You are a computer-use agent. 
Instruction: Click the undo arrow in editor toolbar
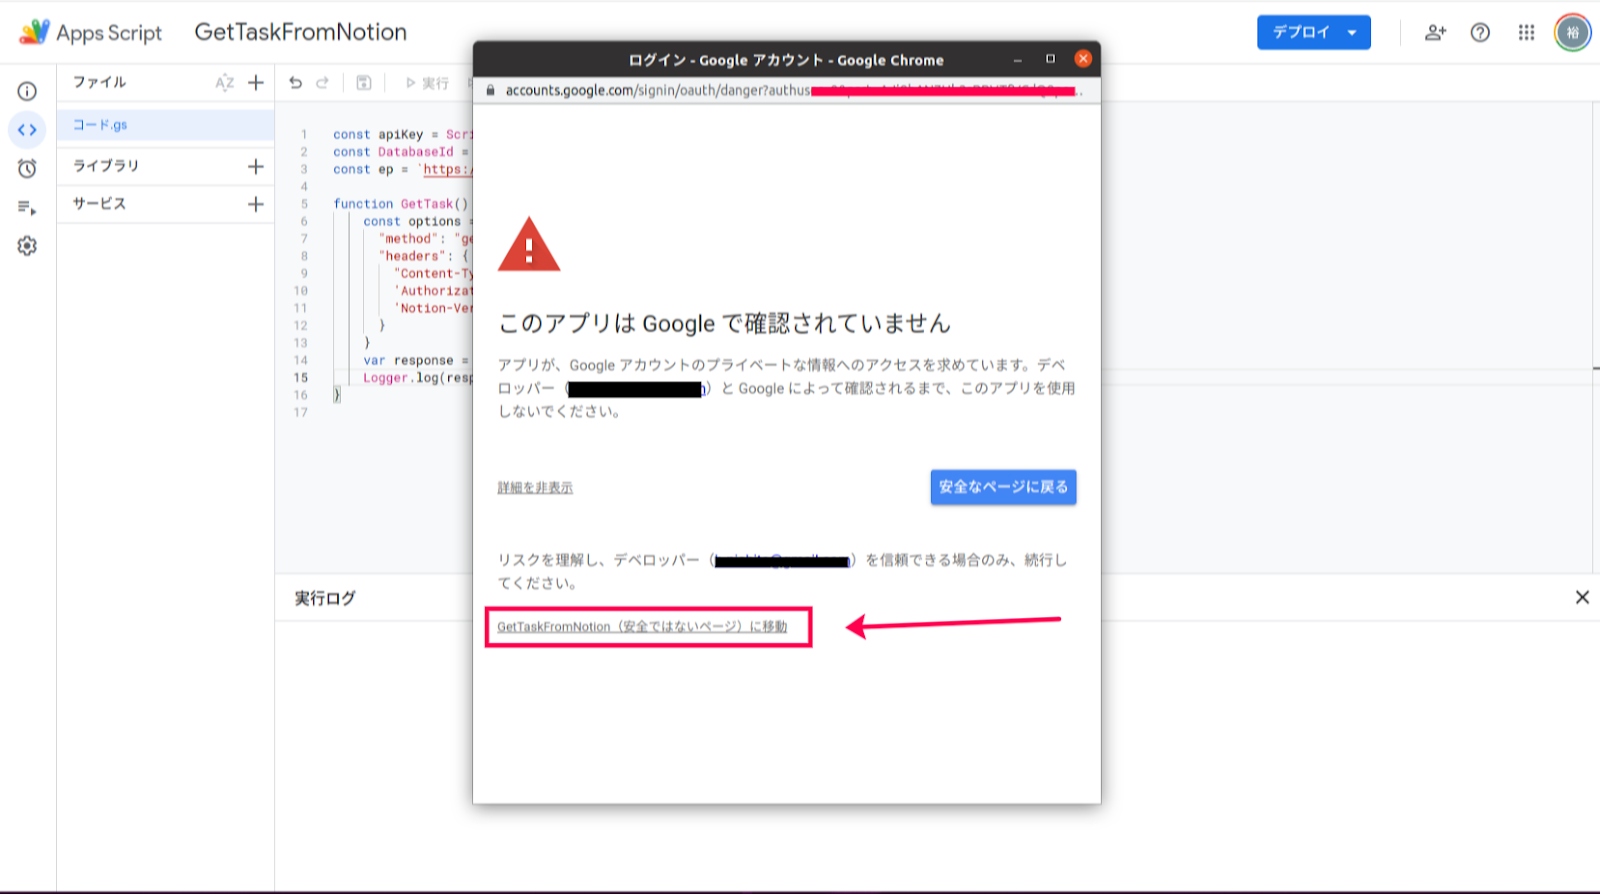(x=295, y=83)
